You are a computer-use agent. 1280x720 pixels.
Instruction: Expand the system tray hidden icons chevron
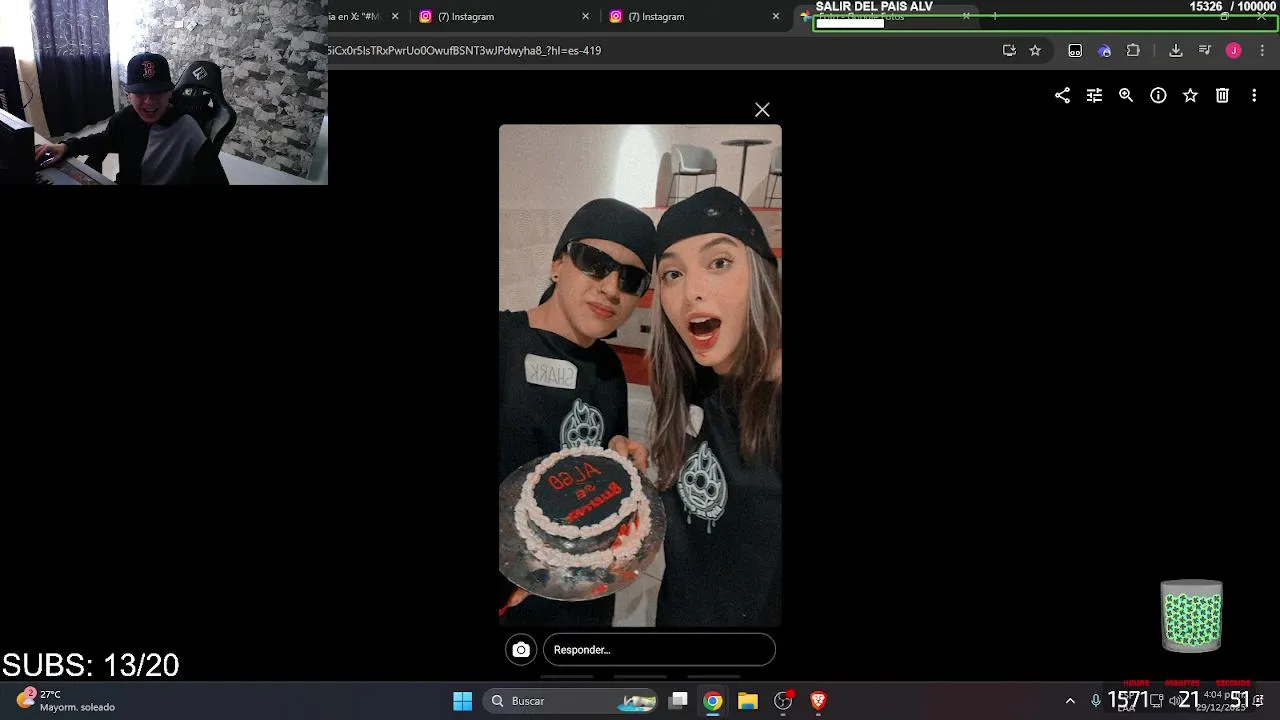(1070, 701)
